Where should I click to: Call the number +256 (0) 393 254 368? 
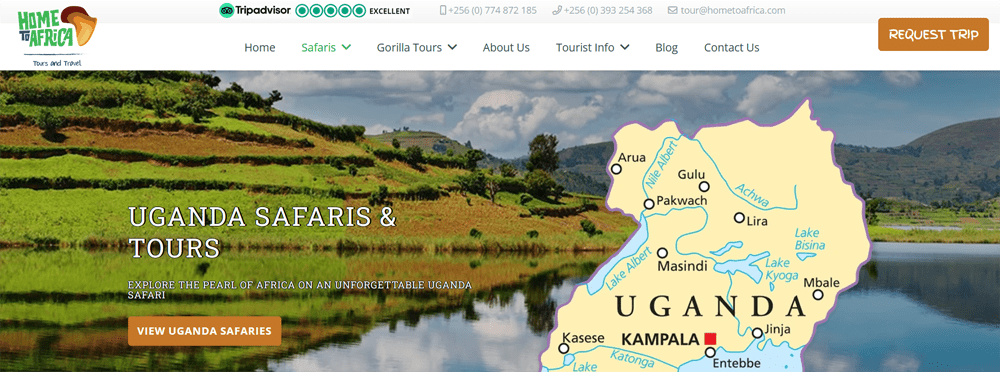coord(608,10)
